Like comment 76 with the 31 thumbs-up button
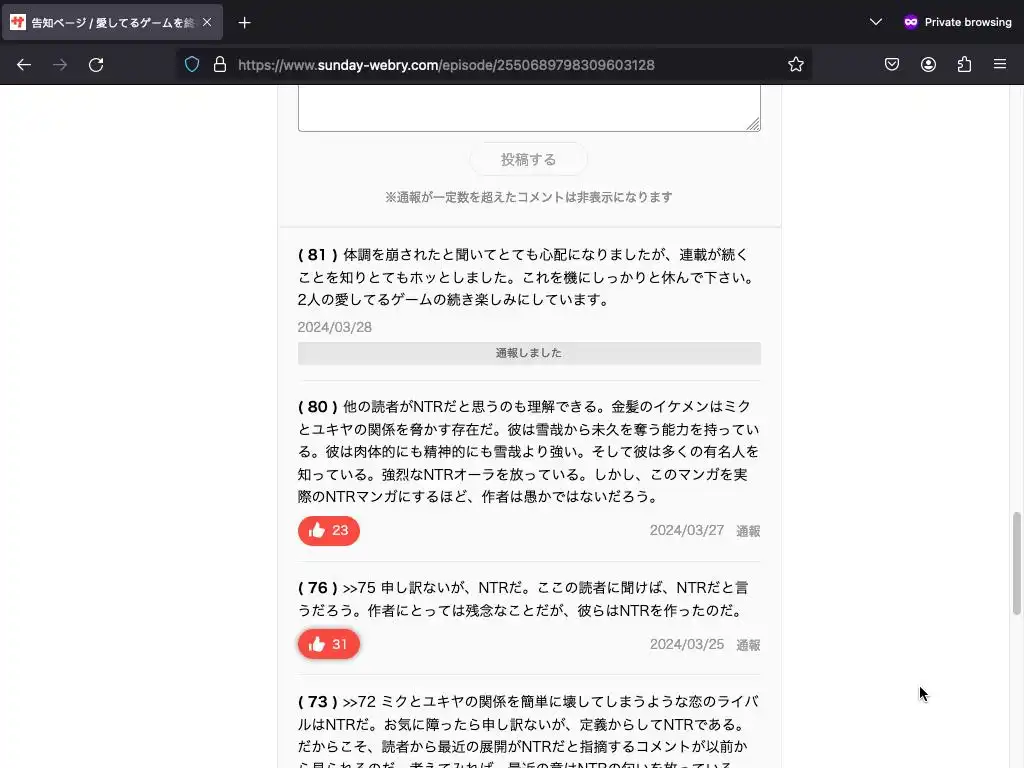 click(328, 645)
